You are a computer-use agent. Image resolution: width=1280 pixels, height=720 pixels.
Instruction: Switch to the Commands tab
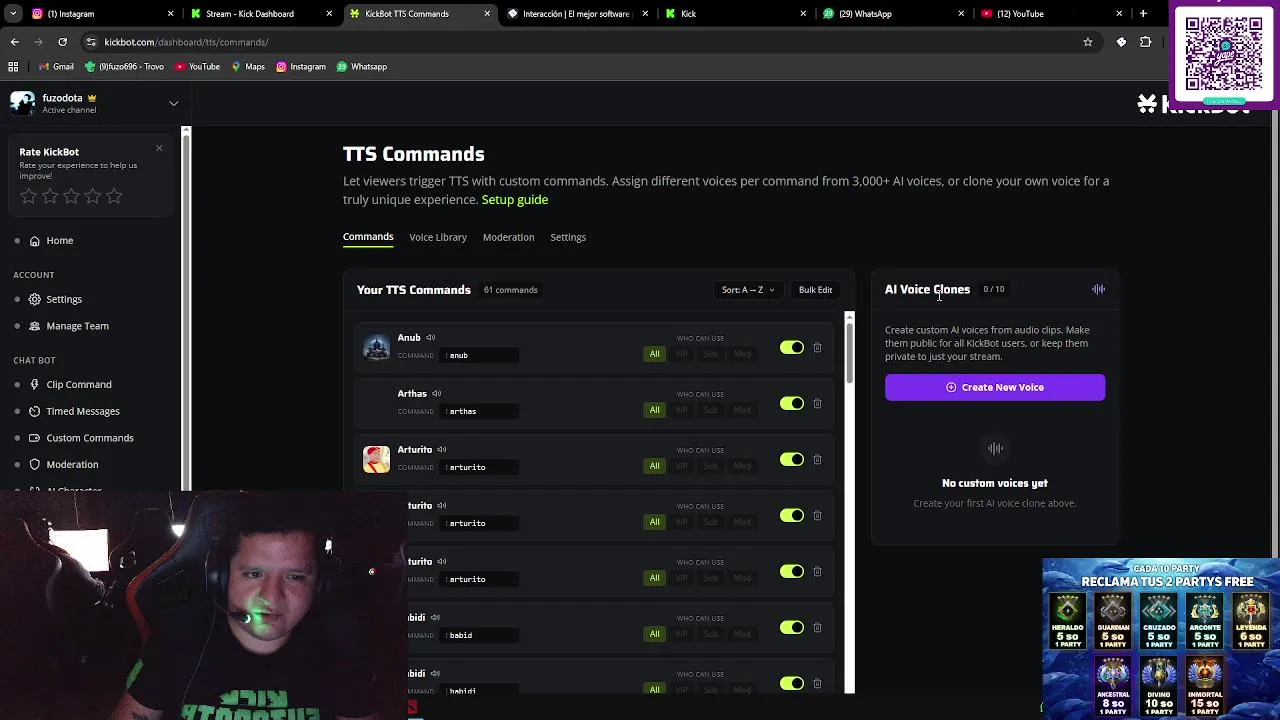[x=368, y=237]
